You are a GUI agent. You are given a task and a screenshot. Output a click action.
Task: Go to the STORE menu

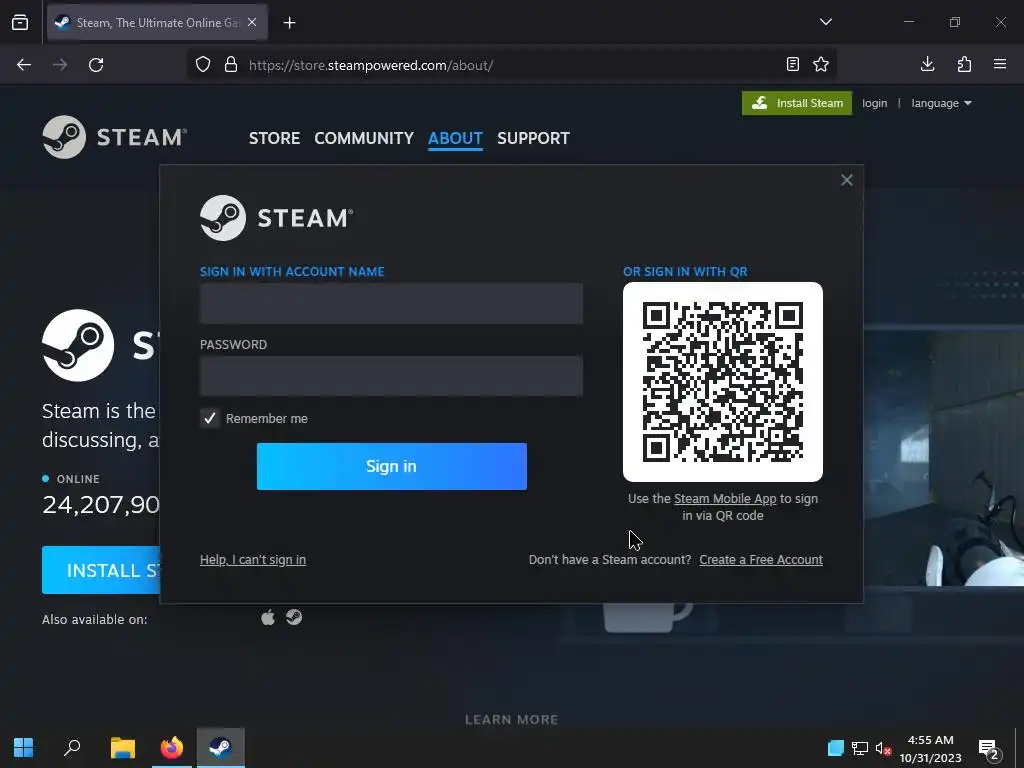tap(274, 138)
